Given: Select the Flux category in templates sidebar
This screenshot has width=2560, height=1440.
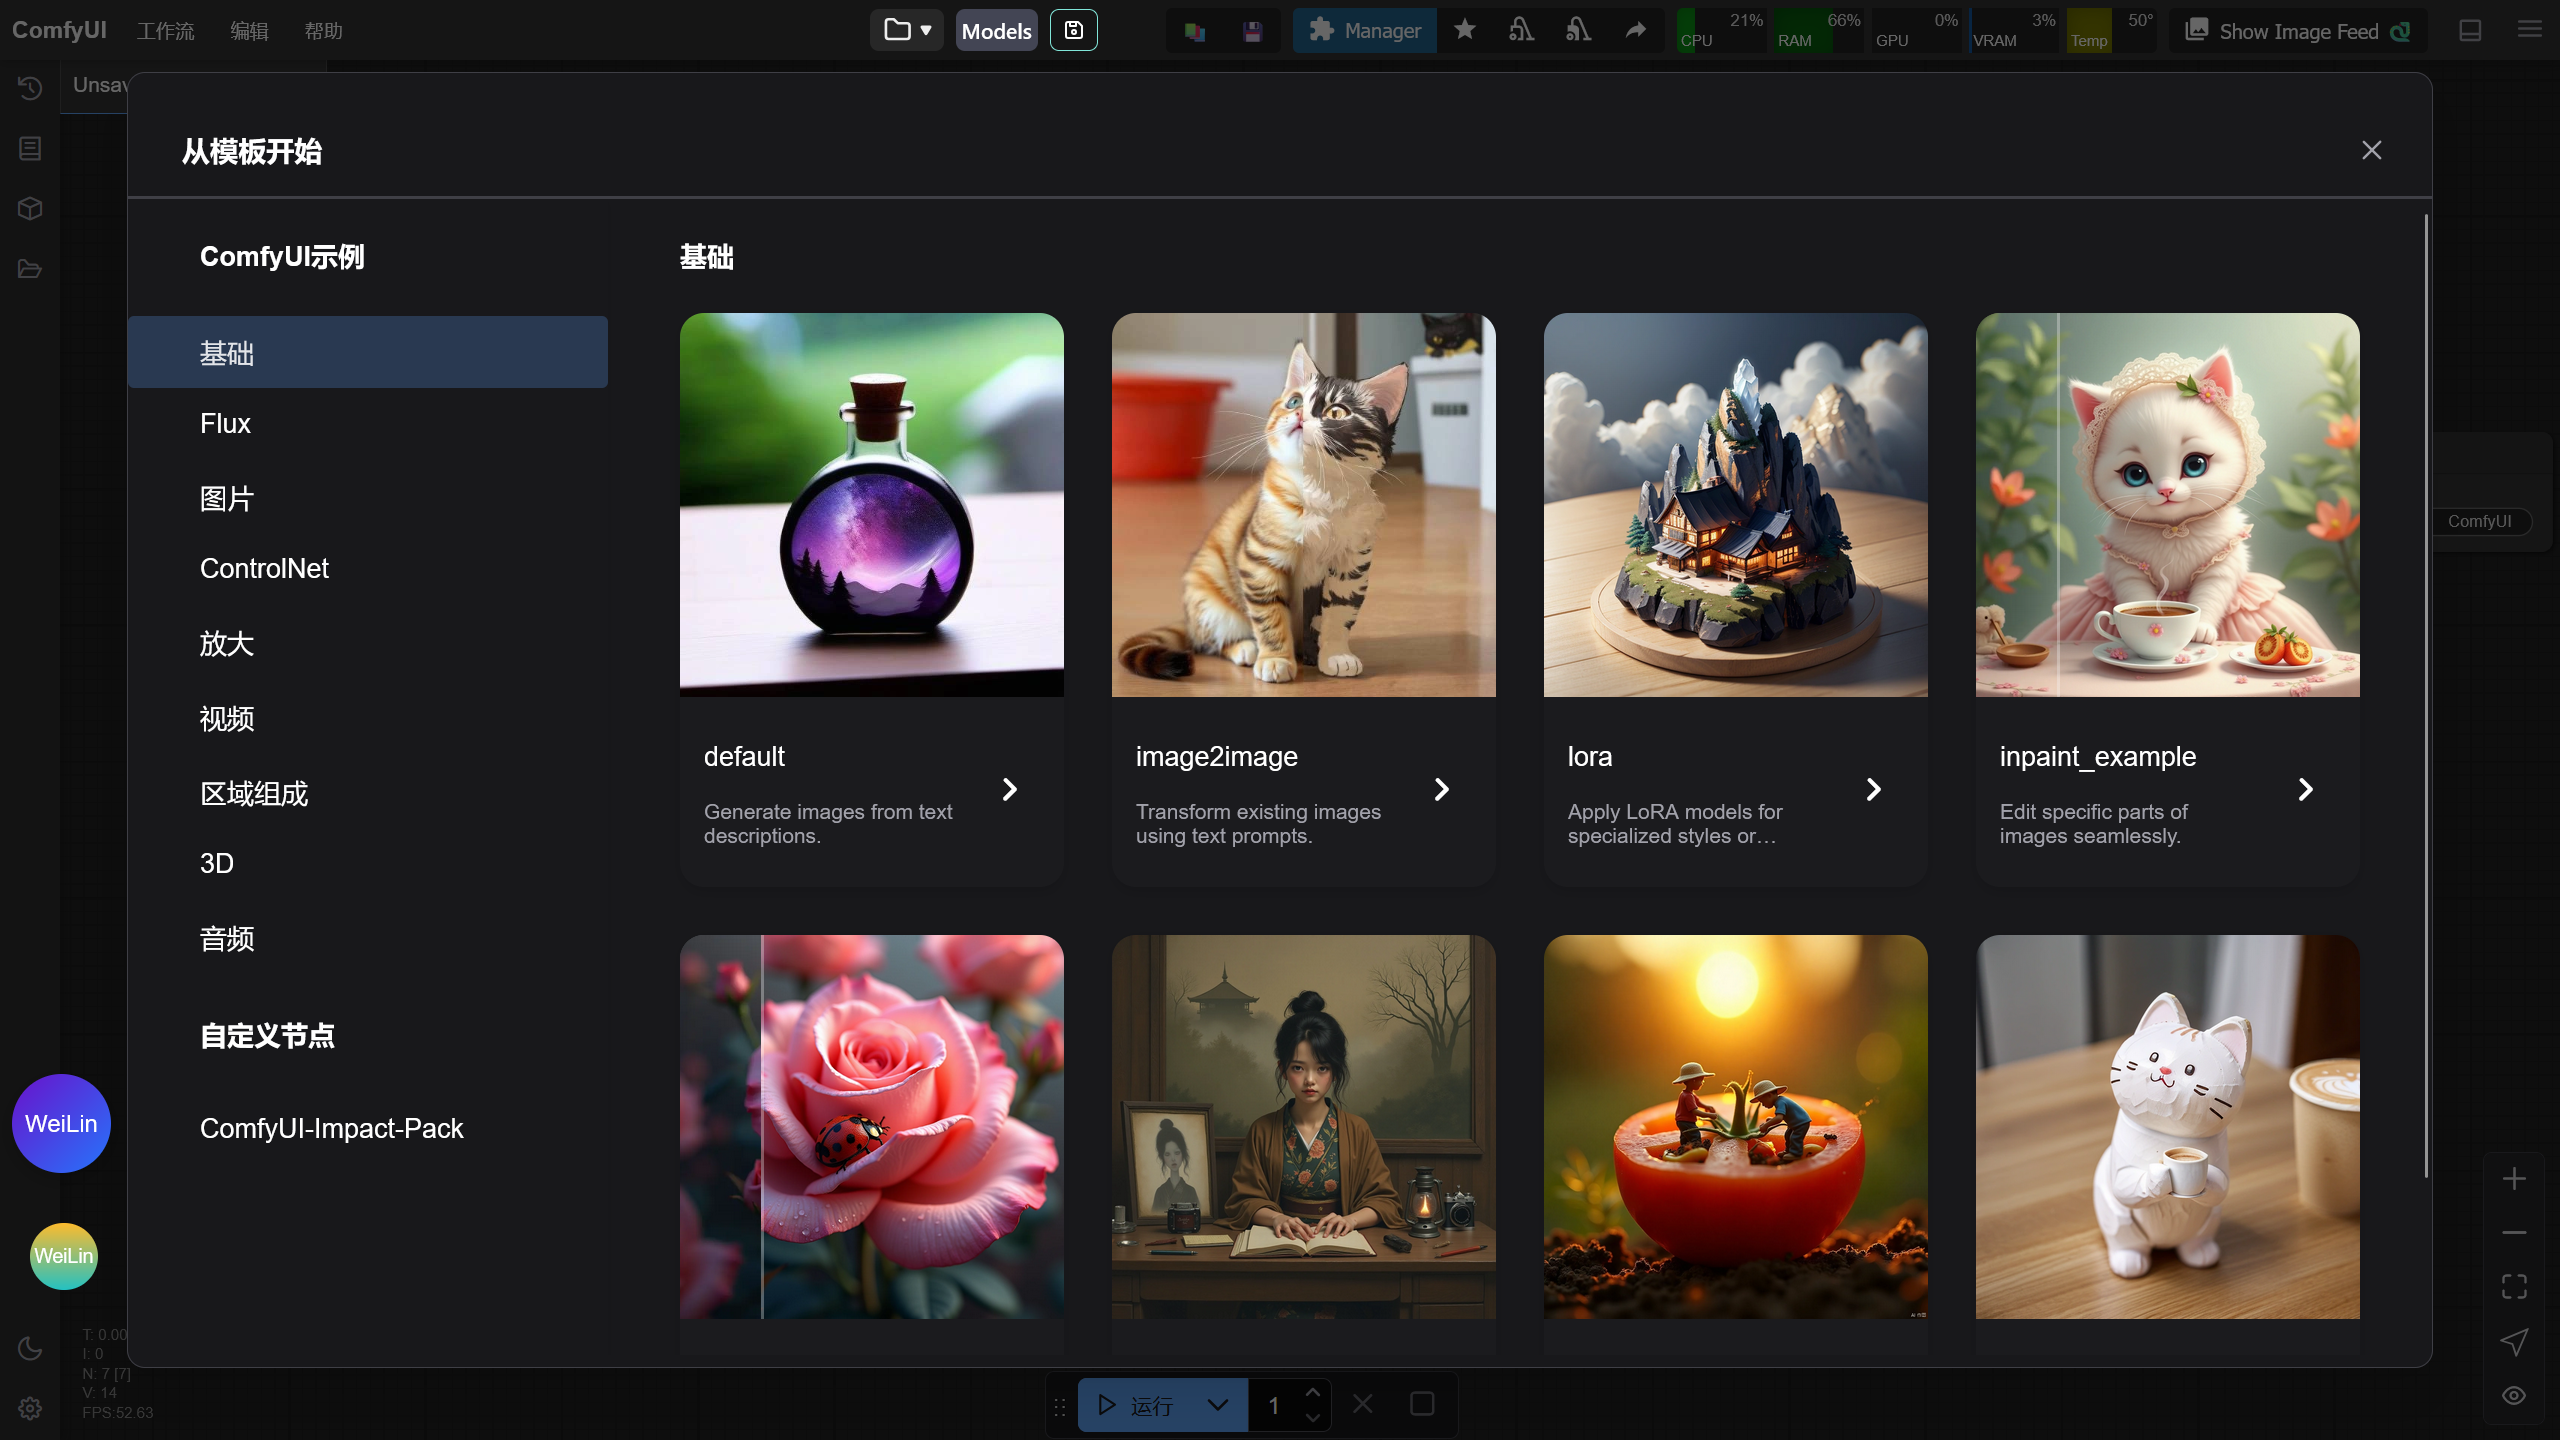Looking at the screenshot, I should pyautogui.click(x=225, y=423).
